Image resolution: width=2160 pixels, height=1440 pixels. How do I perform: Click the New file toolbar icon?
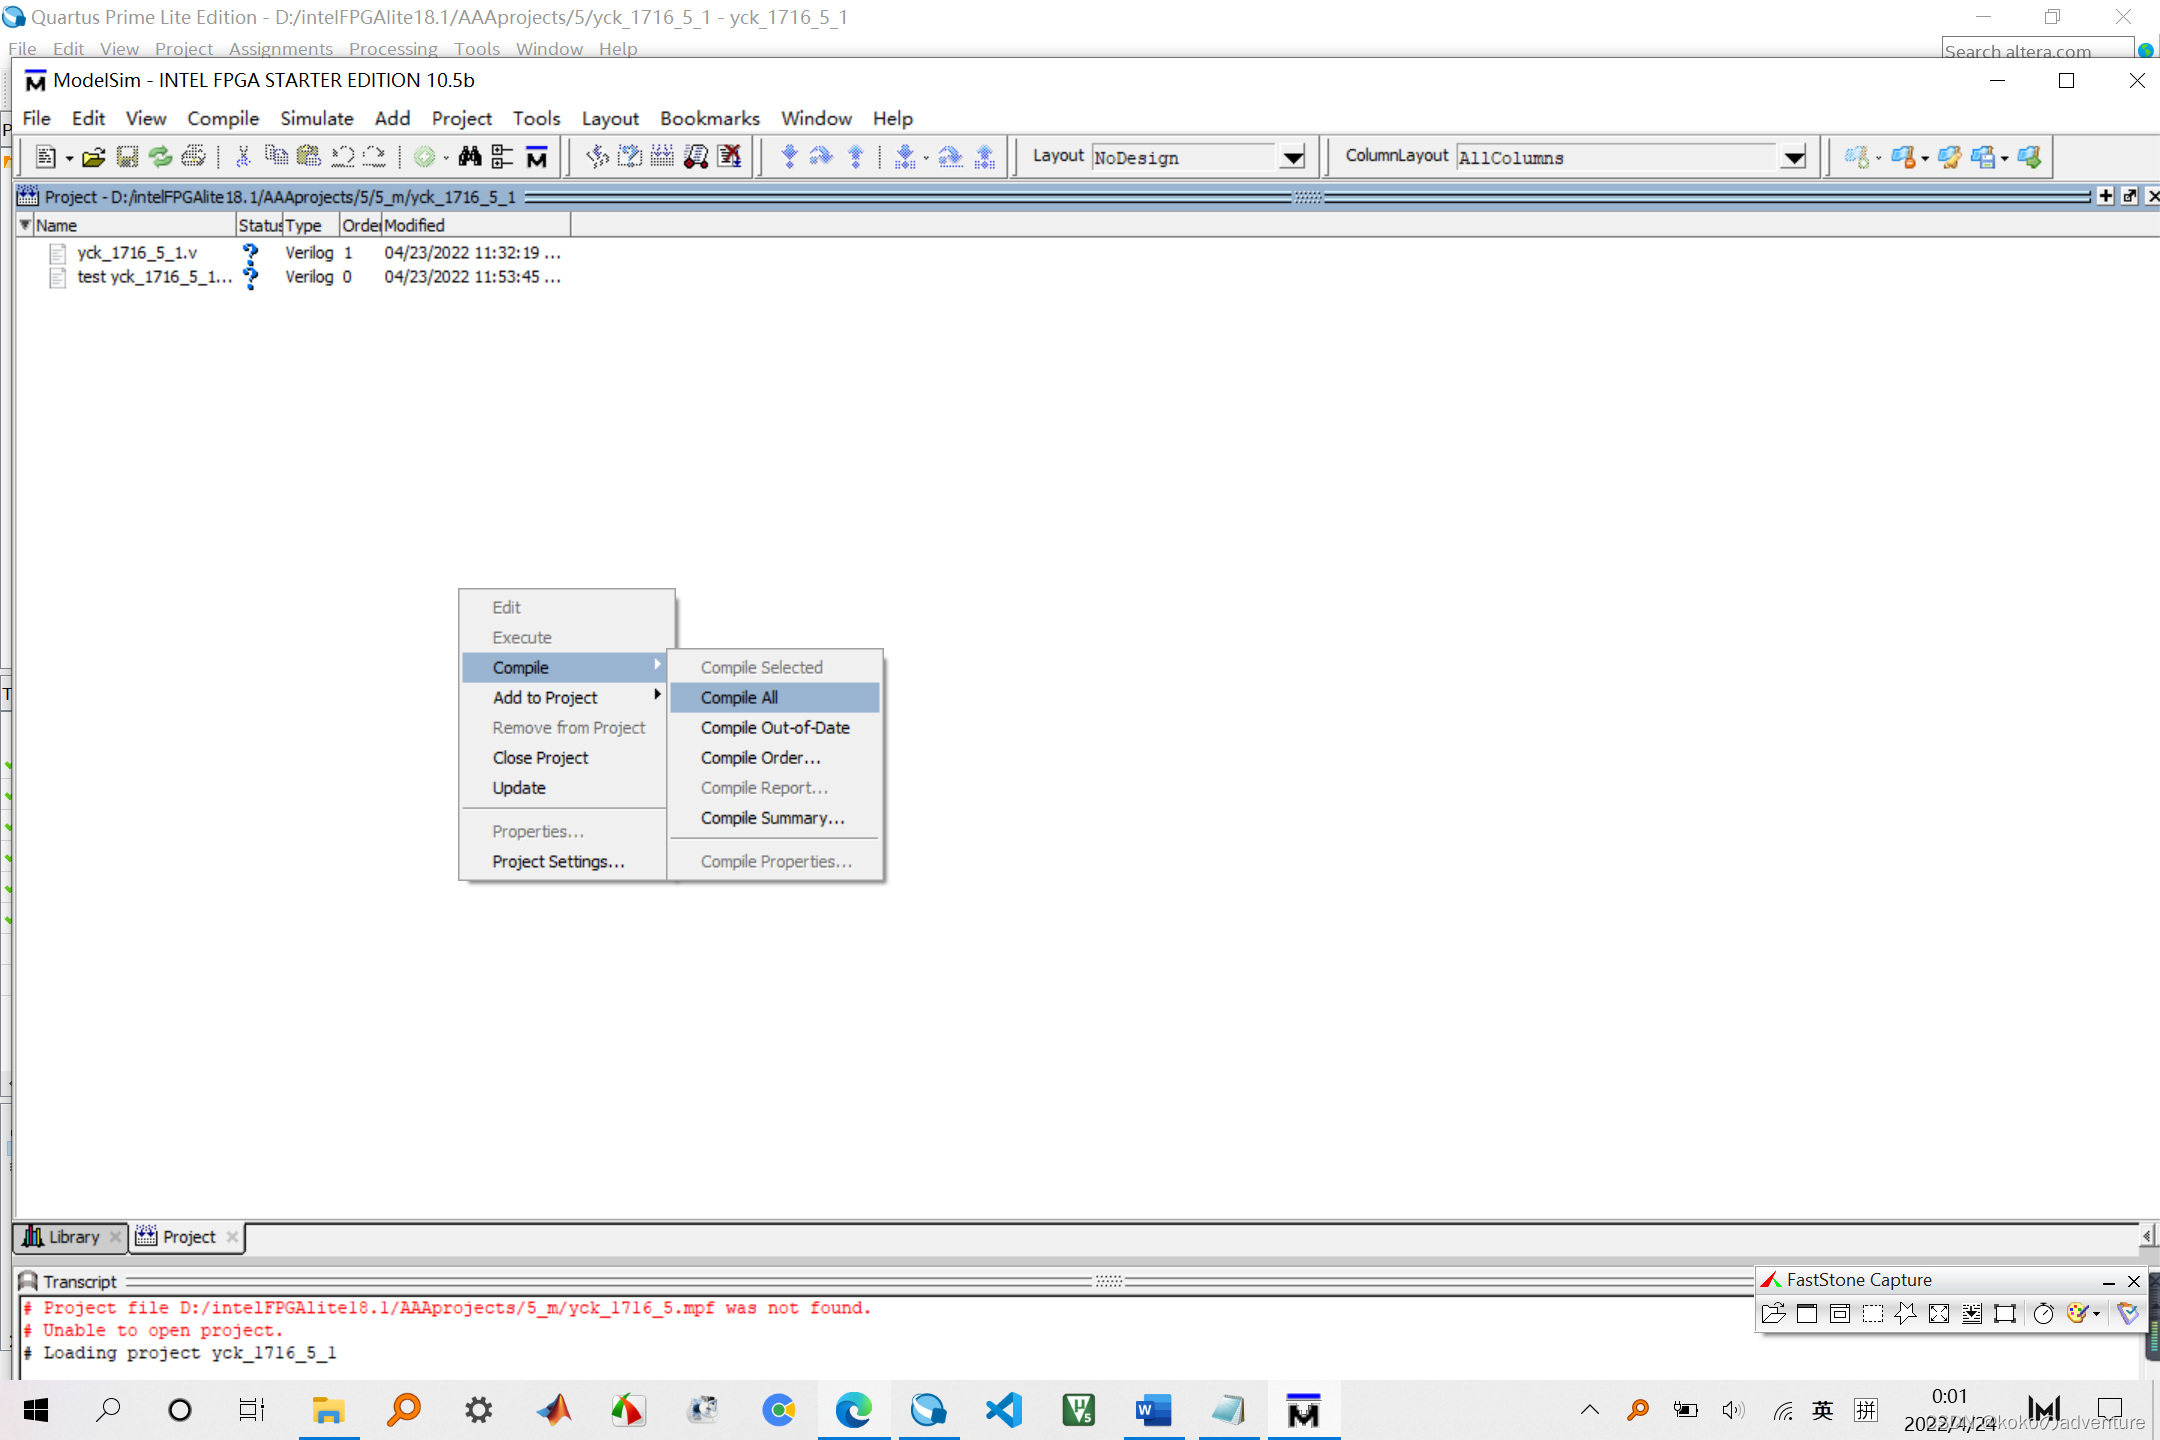45,157
